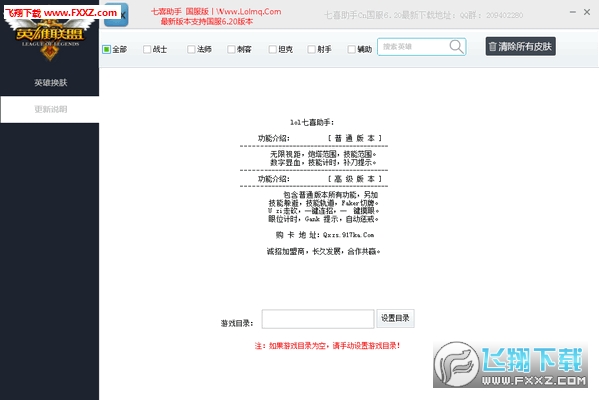The height and width of the screenshot is (400, 599).
Task: Toggle the 全部 checkbox
Action: (107, 49)
